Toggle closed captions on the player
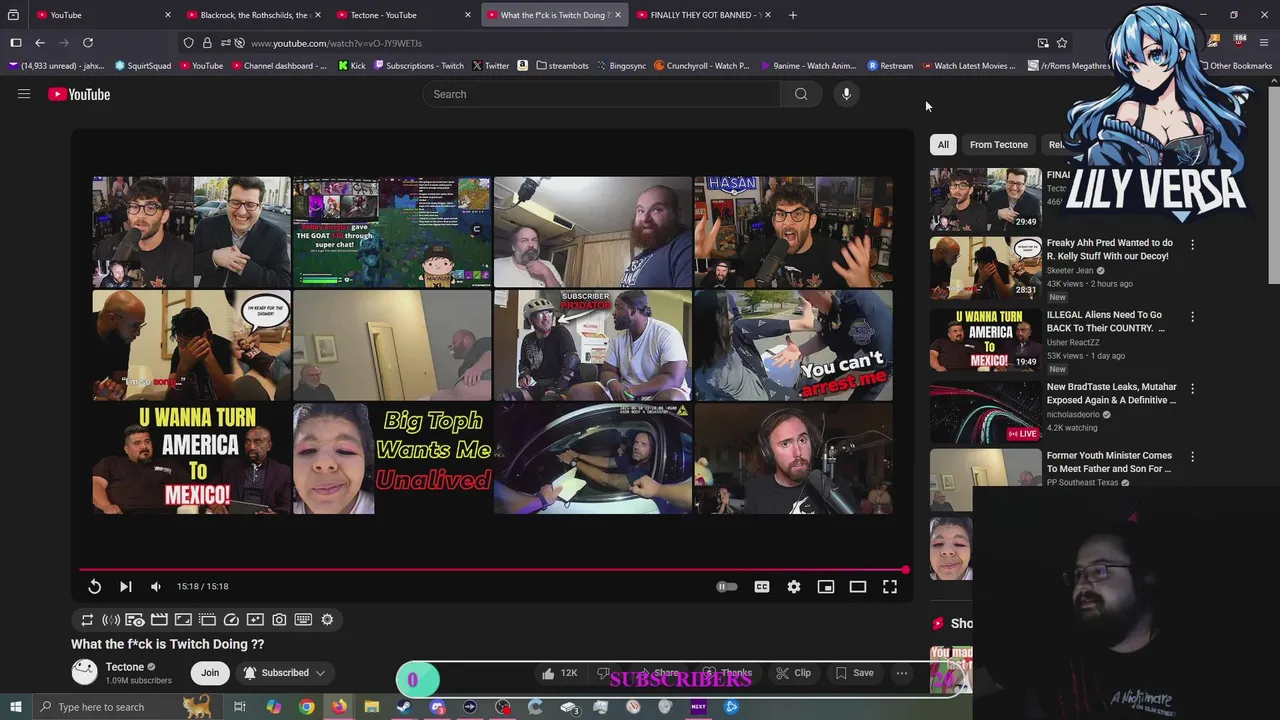Viewport: 1280px width, 720px height. (x=762, y=587)
